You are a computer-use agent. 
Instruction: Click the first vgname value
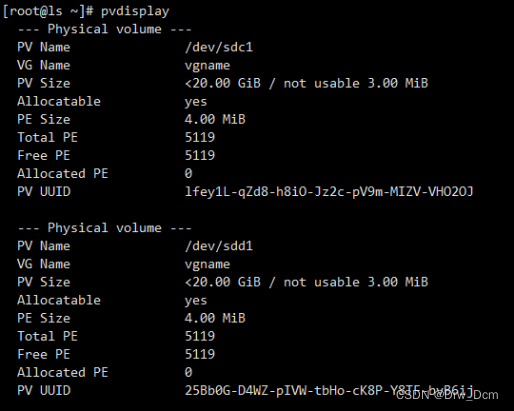tap(207, 66)
